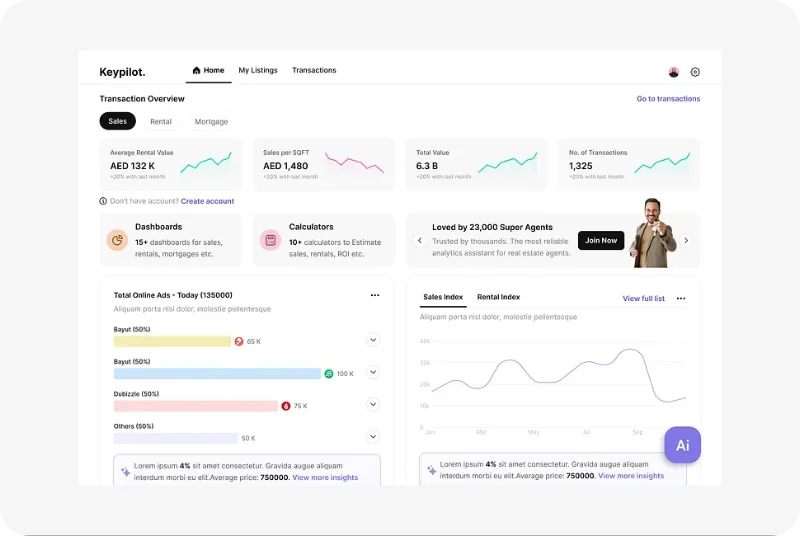Expand the Dubizzle row chevron

(x=373, y=404)
